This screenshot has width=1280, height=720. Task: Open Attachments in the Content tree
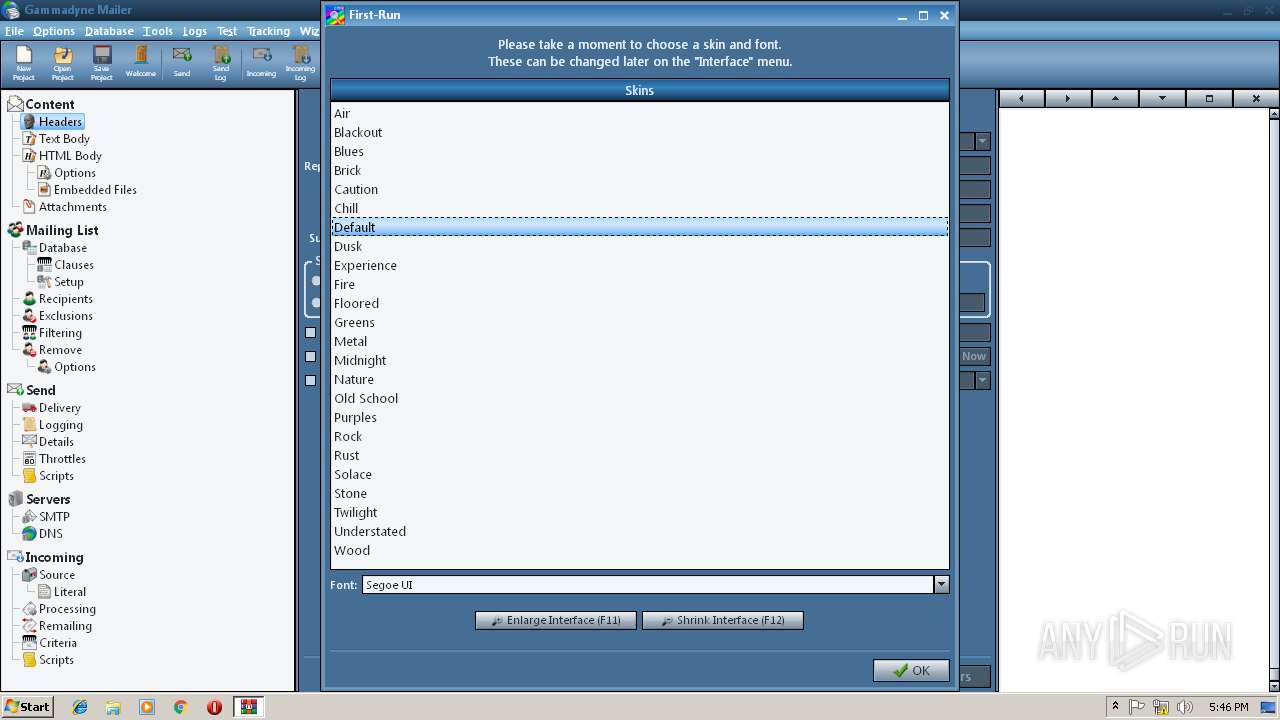(x=72, y=207)
